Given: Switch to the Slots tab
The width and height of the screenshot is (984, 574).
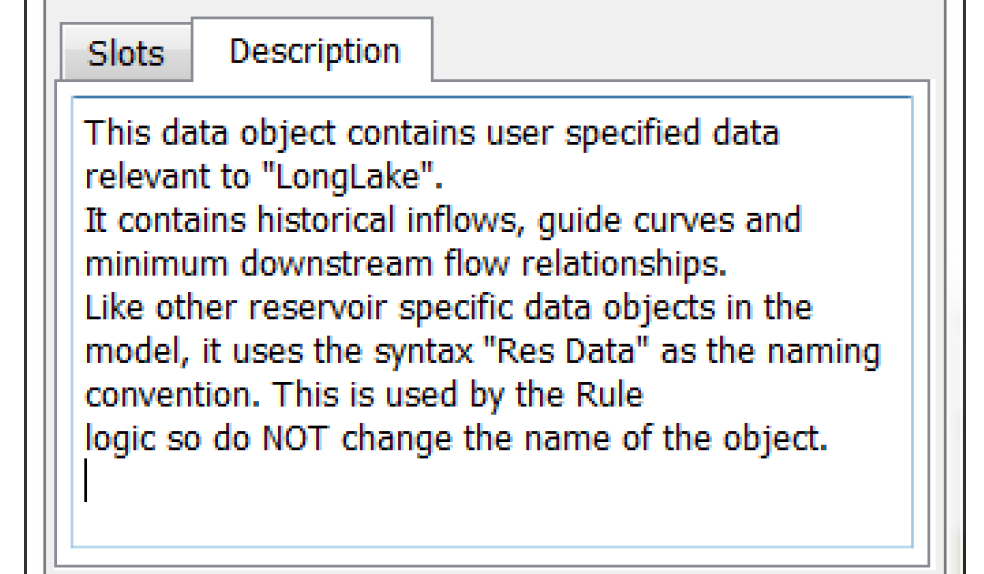Looking at the screenshot, I should pyautogui.click(x=126, y=54).
